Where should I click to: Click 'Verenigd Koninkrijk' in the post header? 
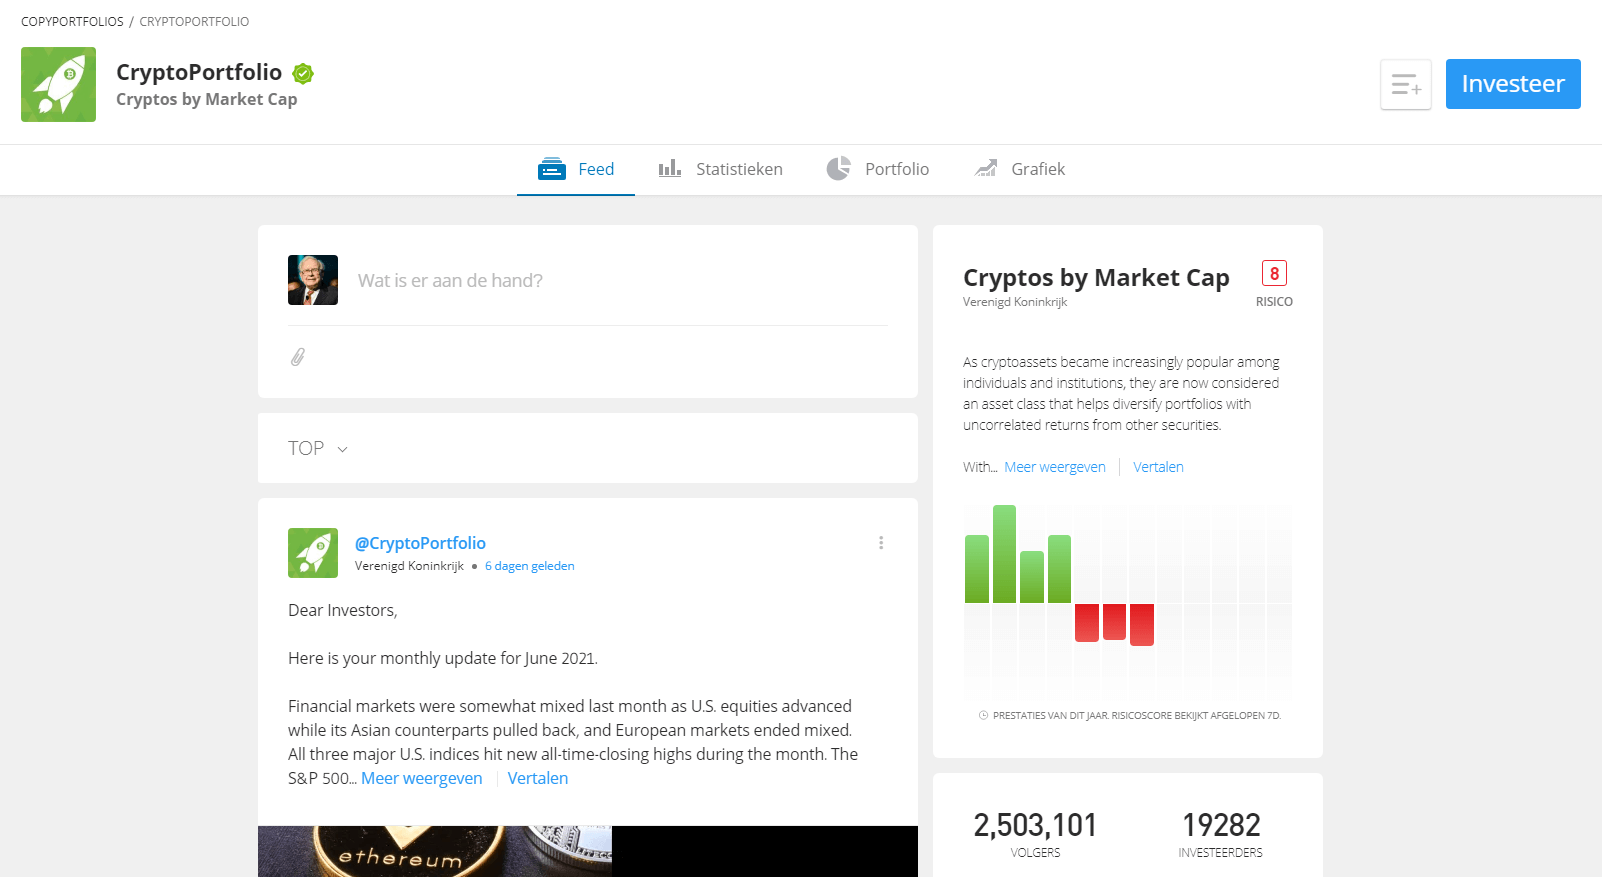409,566
